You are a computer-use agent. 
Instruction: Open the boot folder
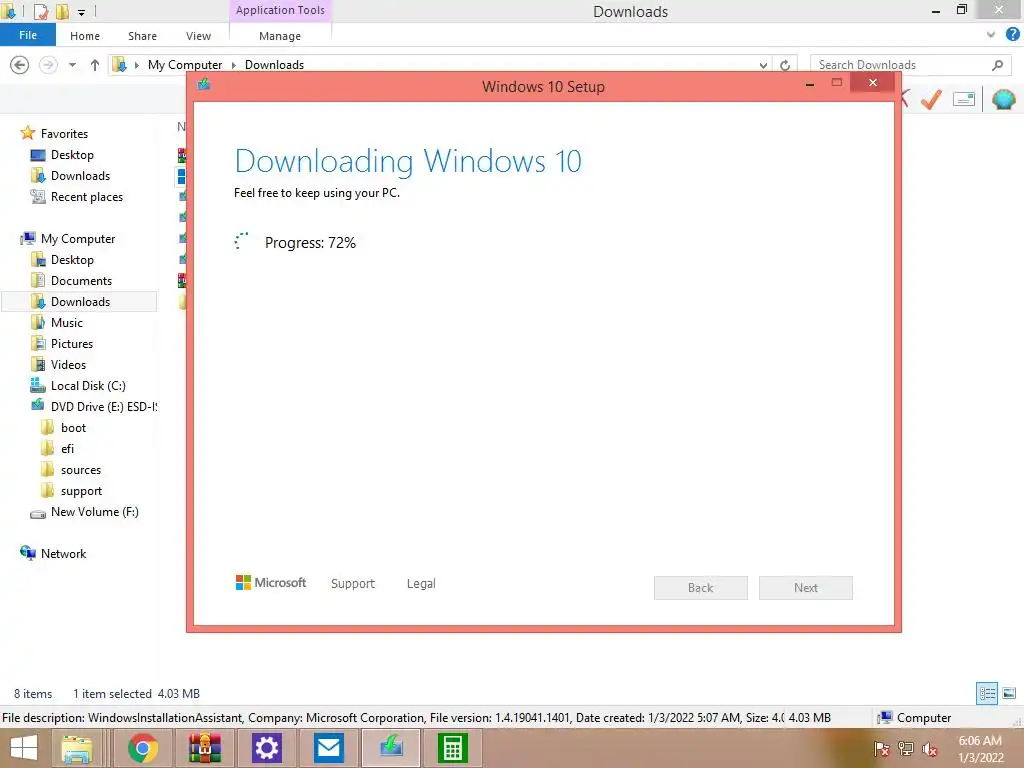coord(73,428)
